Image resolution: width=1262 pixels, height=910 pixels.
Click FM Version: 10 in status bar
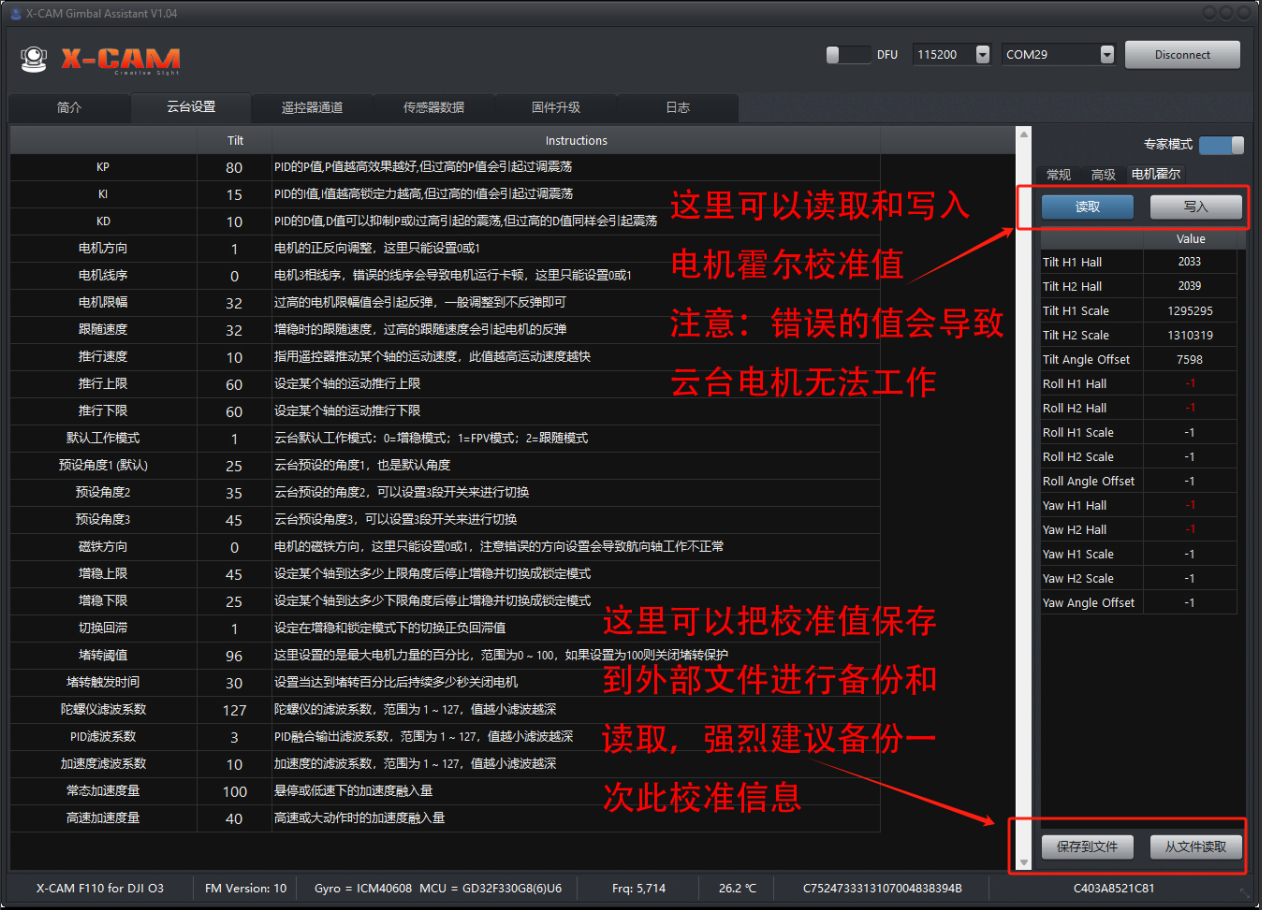point(245,888)
